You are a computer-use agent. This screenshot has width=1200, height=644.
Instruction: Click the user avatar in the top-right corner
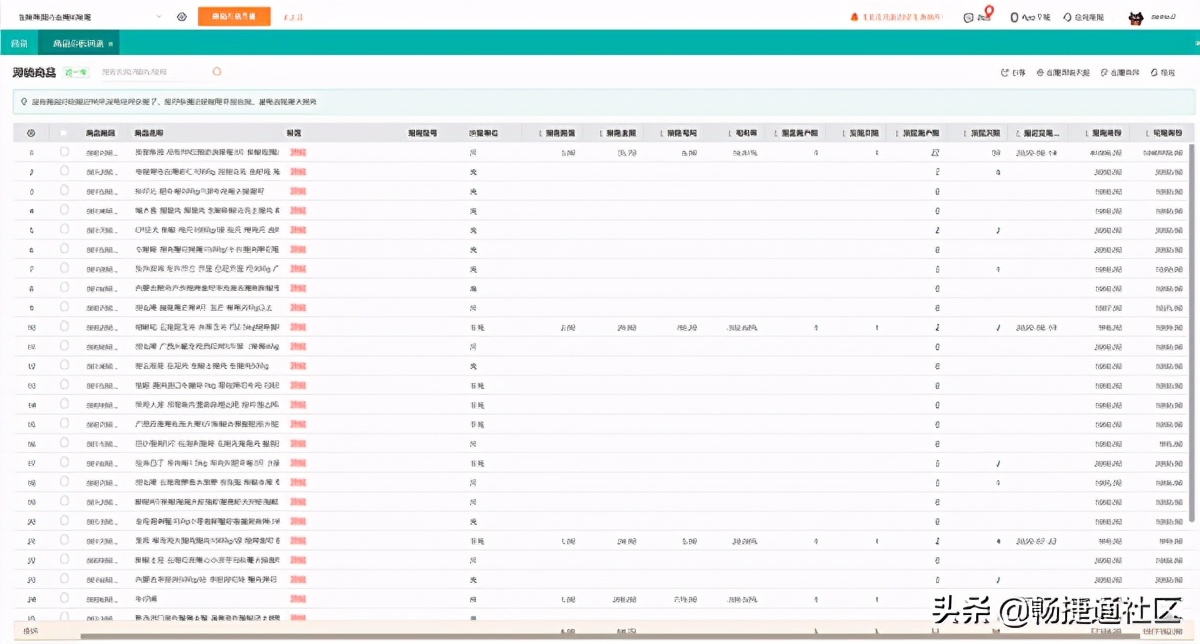point(1136,17)
